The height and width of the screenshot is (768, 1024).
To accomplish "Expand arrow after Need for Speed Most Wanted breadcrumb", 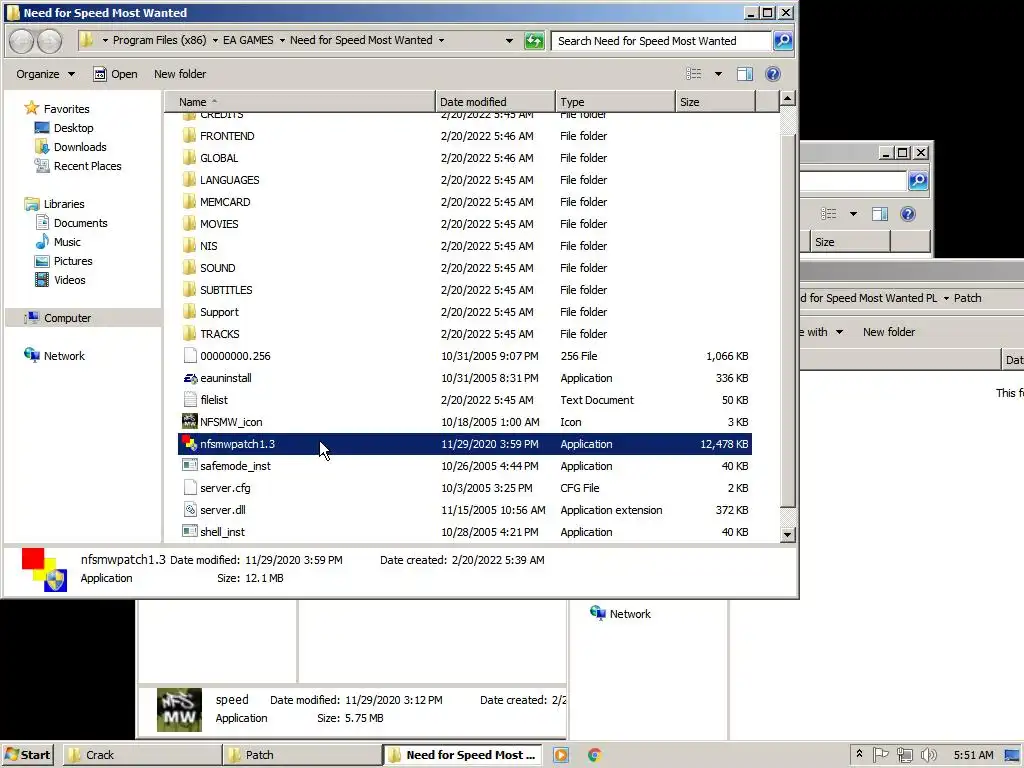I will tap(441, 40).
